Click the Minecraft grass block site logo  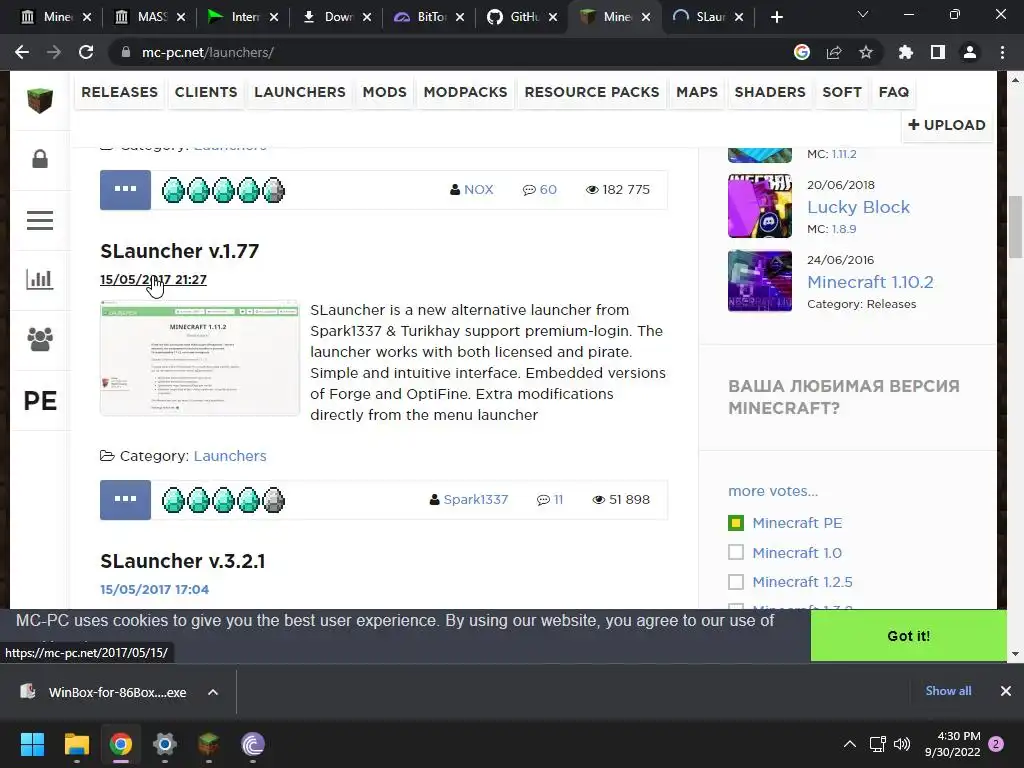[40, 100]
